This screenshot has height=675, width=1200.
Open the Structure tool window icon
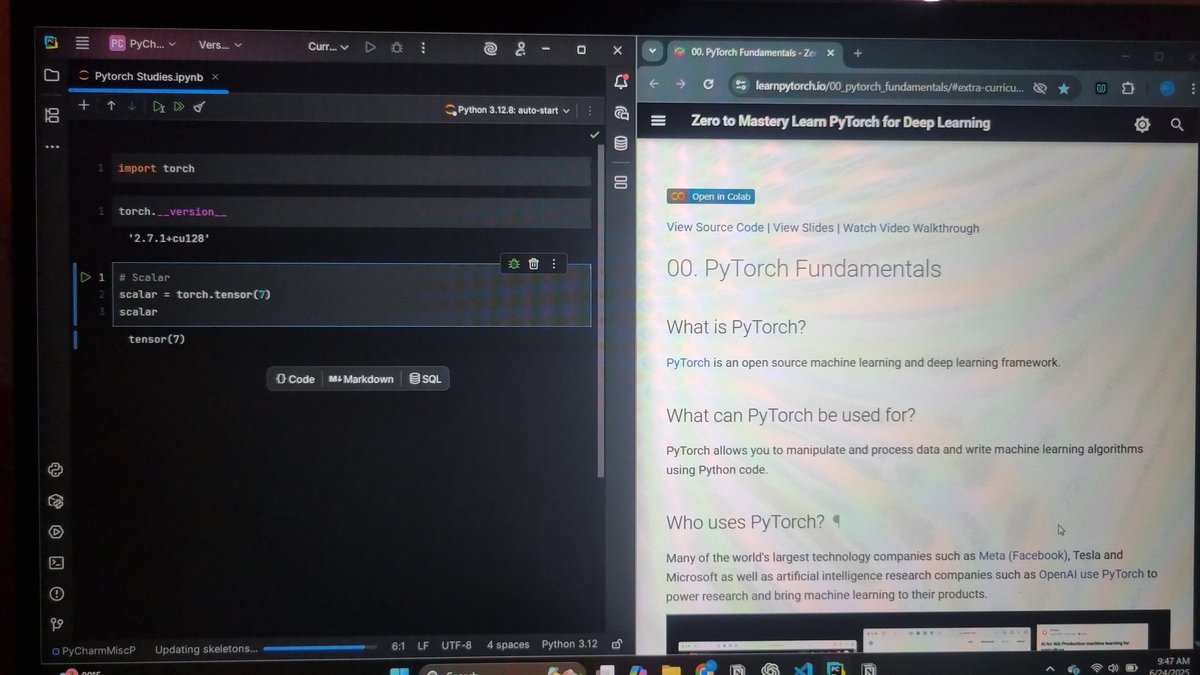tap(52, 116)
